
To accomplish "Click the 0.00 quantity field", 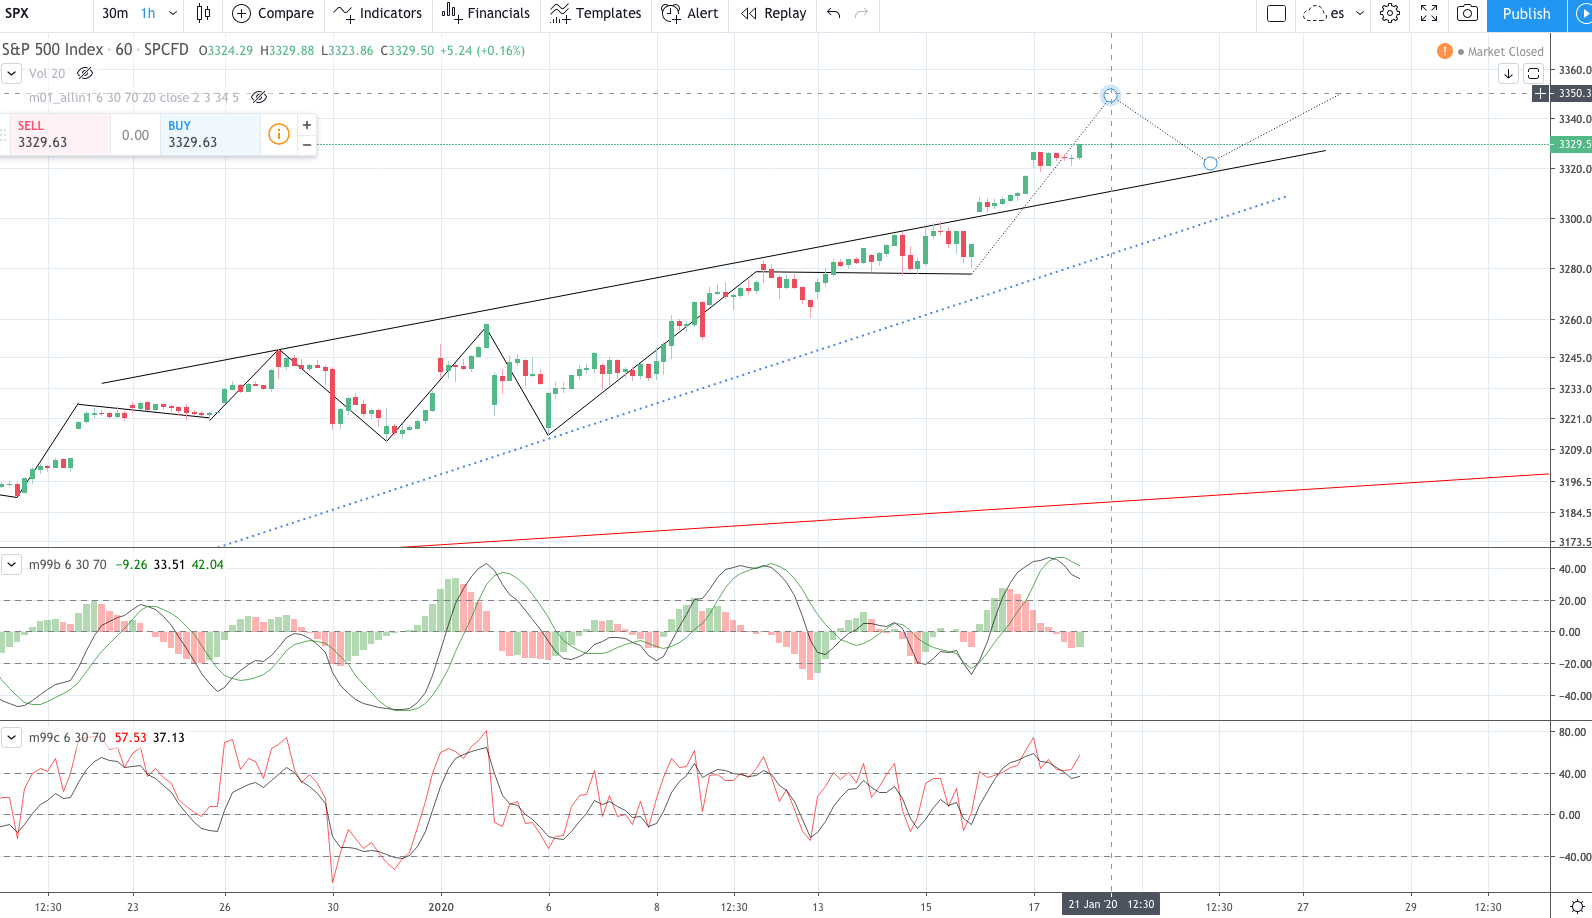I will [135, 135].
